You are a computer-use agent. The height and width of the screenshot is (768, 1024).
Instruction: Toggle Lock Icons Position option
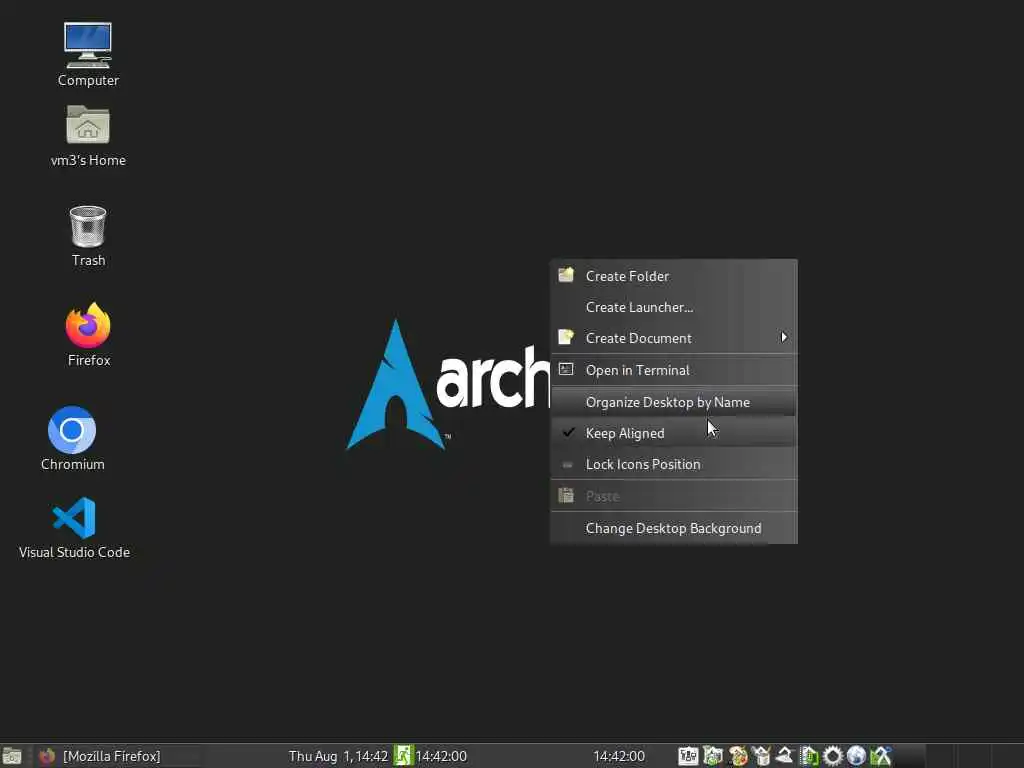point(674,464)
